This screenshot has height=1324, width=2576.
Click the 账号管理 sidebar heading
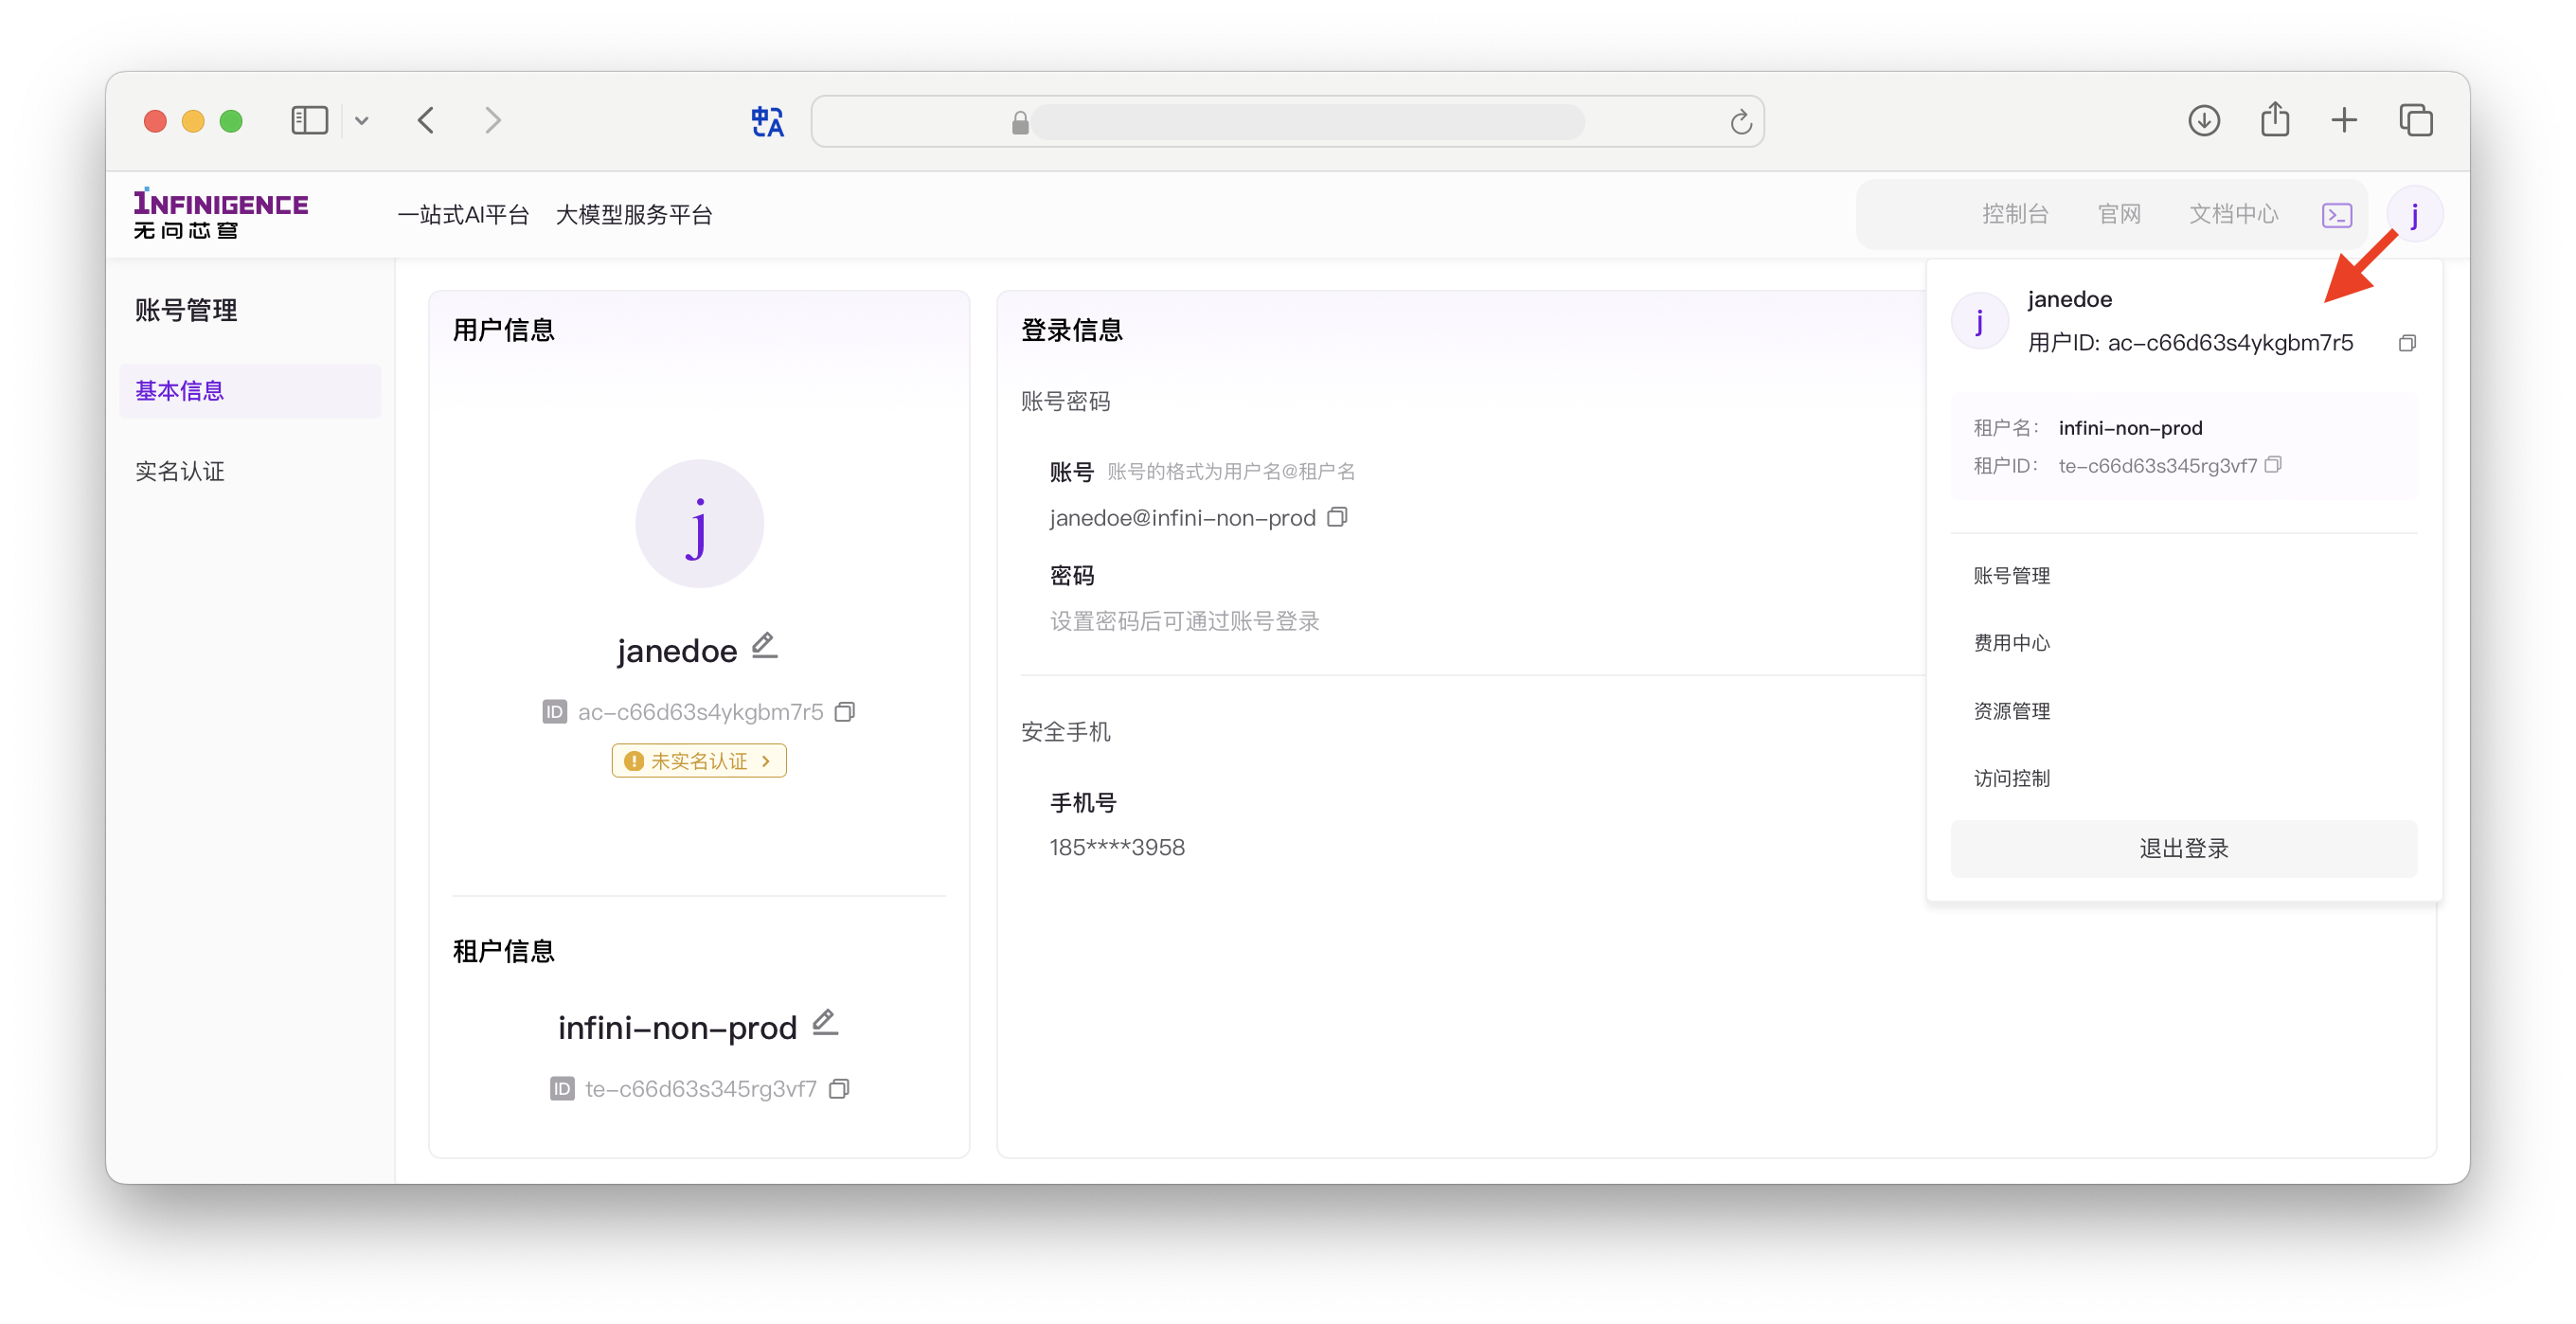tap(186, 310)
